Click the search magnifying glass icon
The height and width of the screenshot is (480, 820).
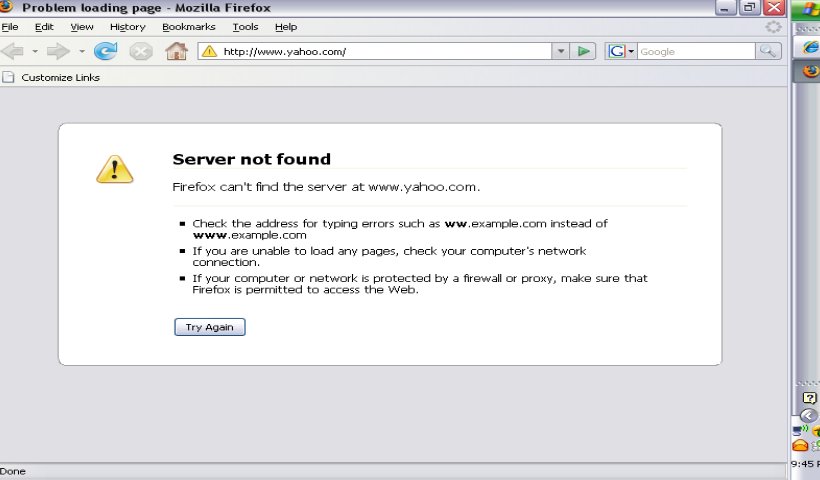768,51
